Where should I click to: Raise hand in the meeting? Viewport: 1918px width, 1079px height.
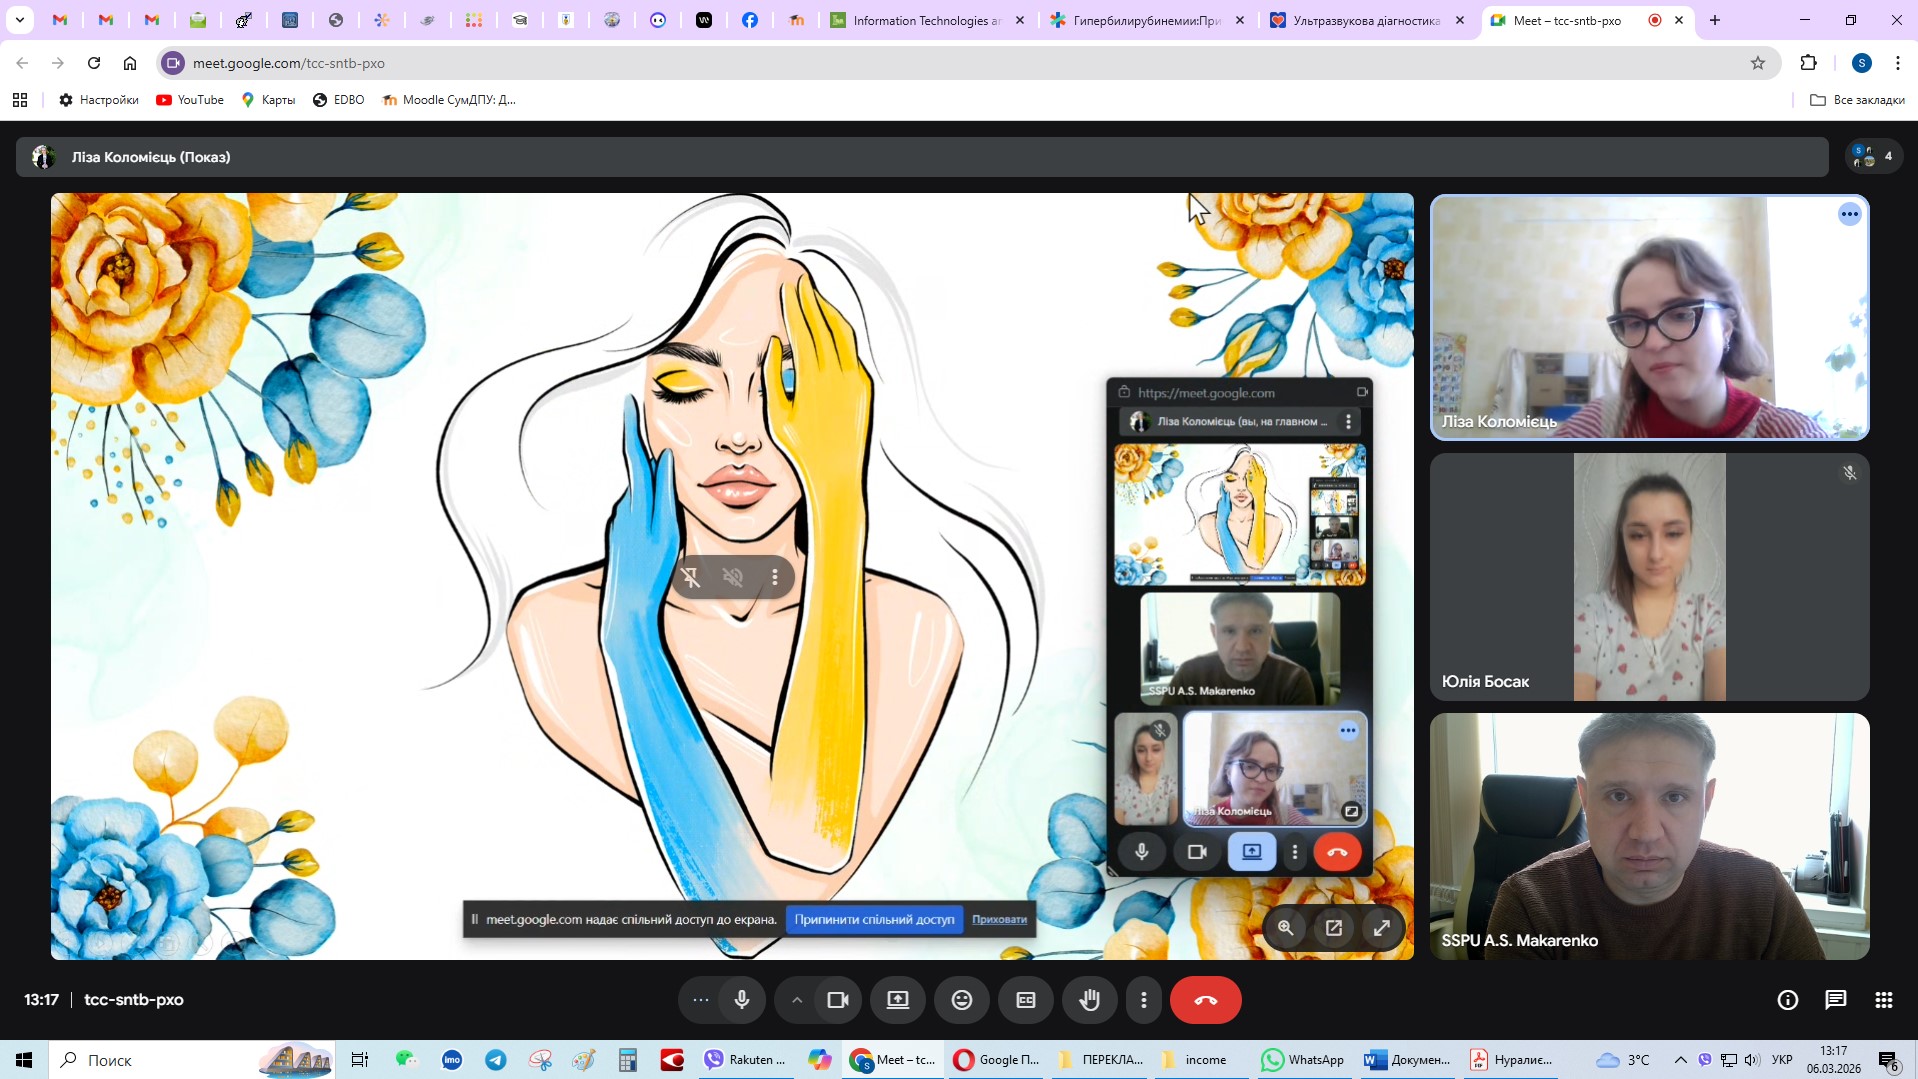pos(1089,1000)
